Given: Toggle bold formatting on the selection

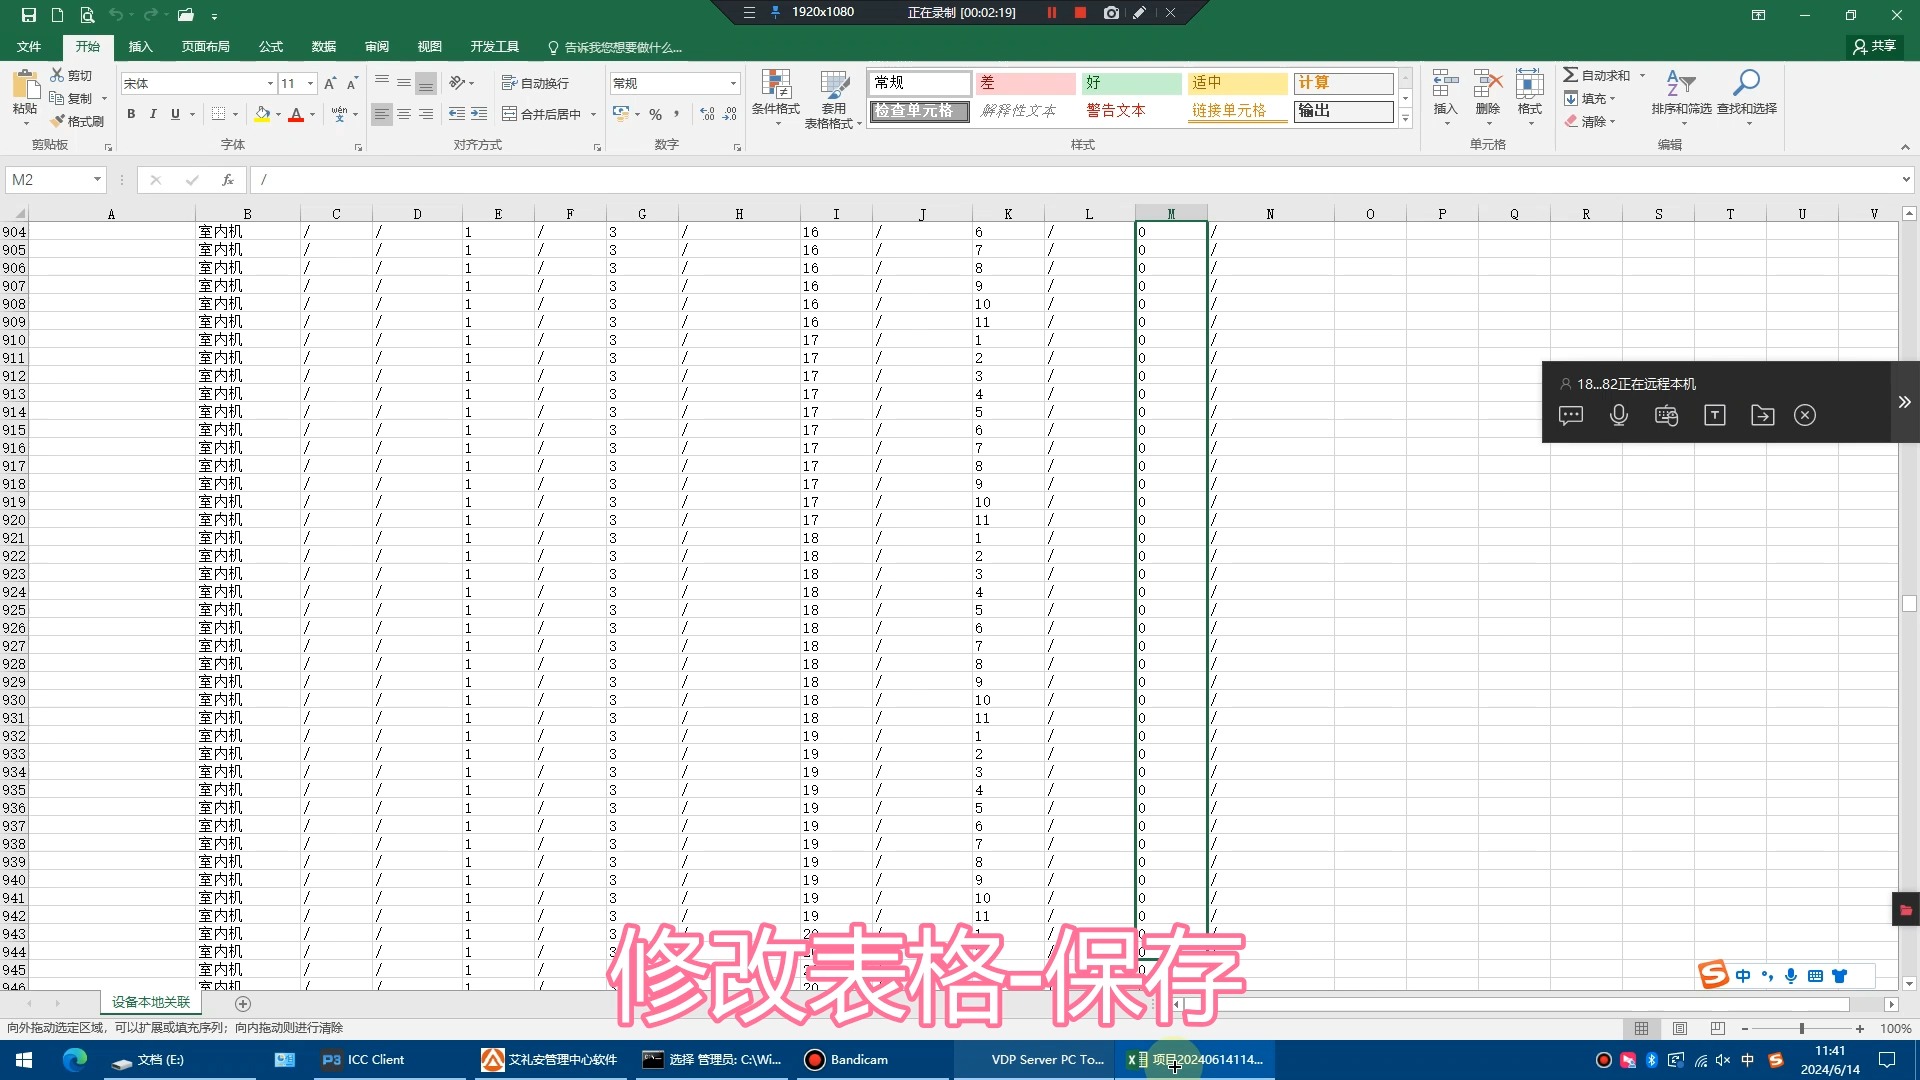Looking at the screenshot, I should 131,114.
